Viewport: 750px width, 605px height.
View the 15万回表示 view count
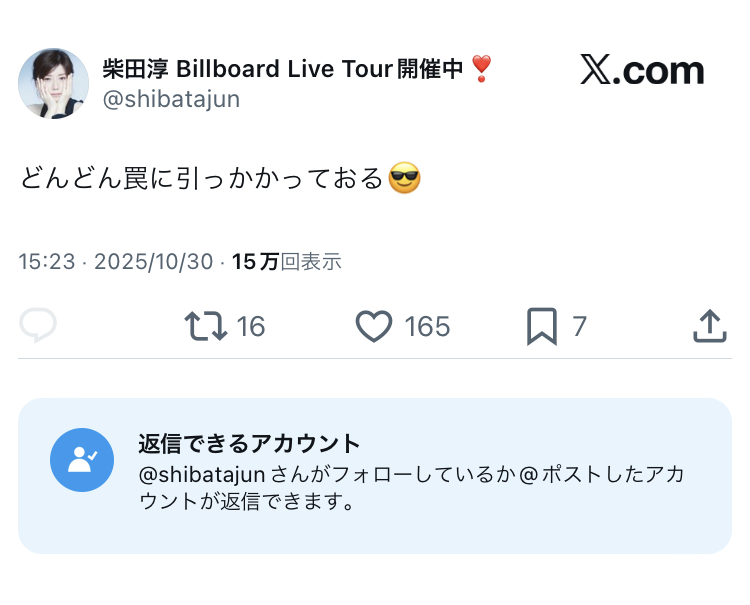(x=286, y=262)
